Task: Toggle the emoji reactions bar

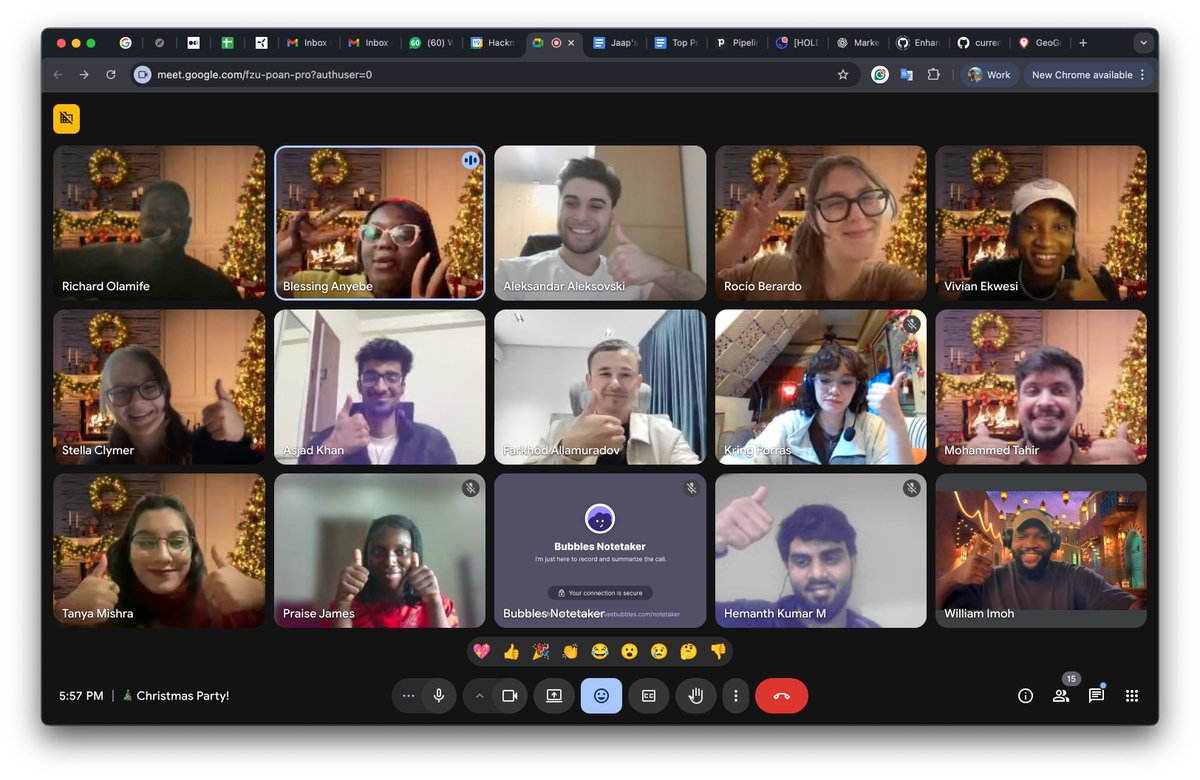Action: [x=601, y=696]
